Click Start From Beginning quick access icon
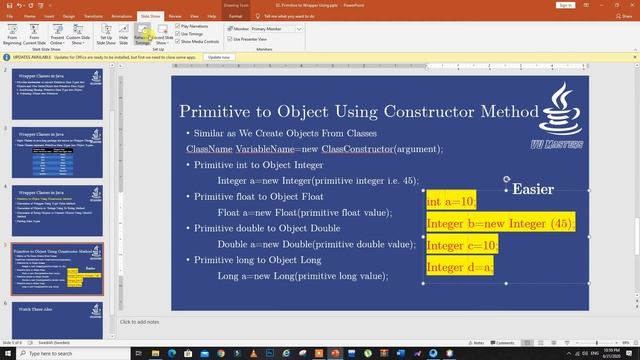This screenshot has width=640, height=360. pyautogui.click(x=41, y=5)
